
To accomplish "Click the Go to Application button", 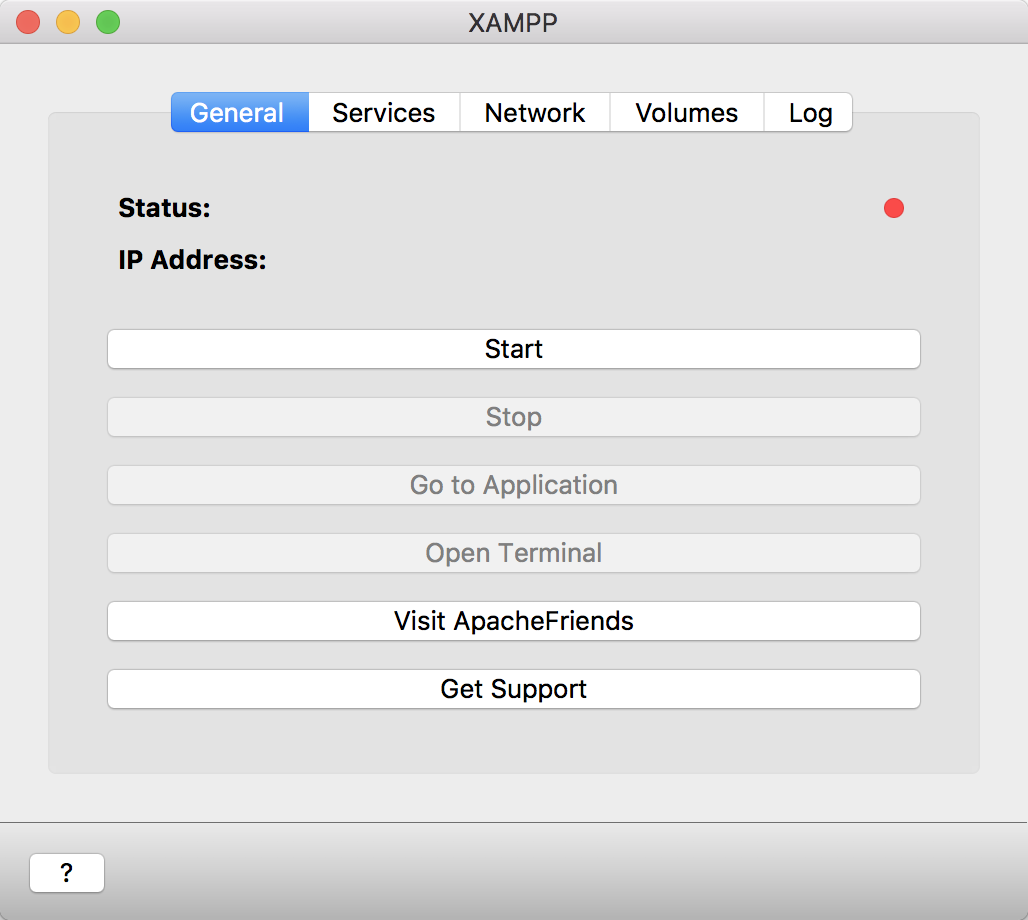I will click(514, 485).
